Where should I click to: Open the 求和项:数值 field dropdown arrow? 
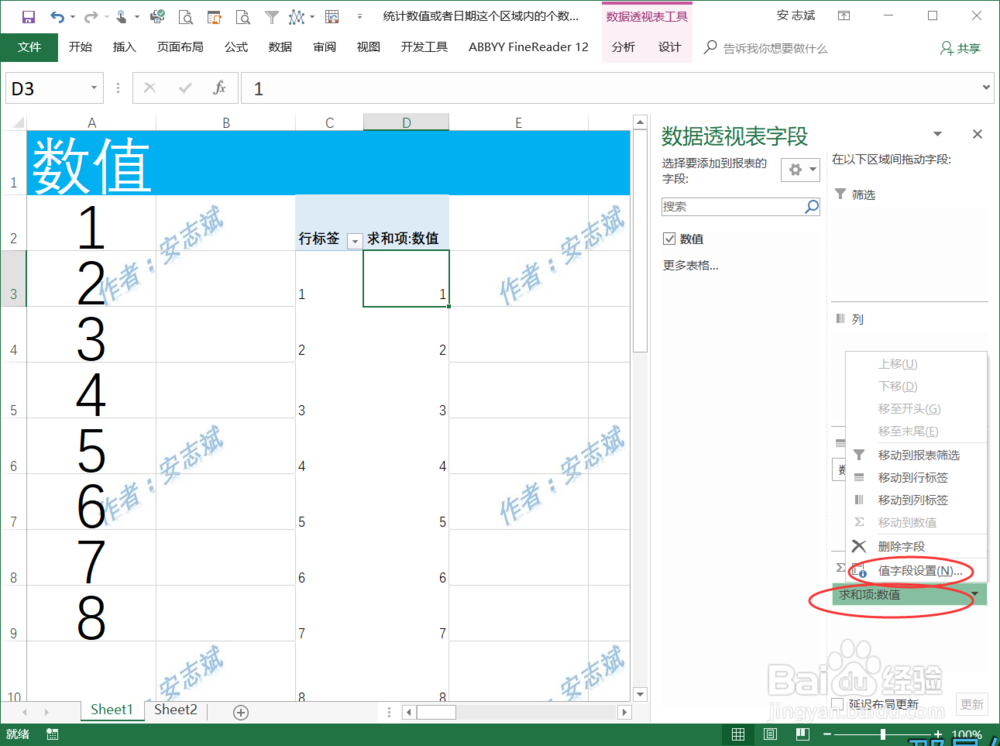(x=975, y=594)
